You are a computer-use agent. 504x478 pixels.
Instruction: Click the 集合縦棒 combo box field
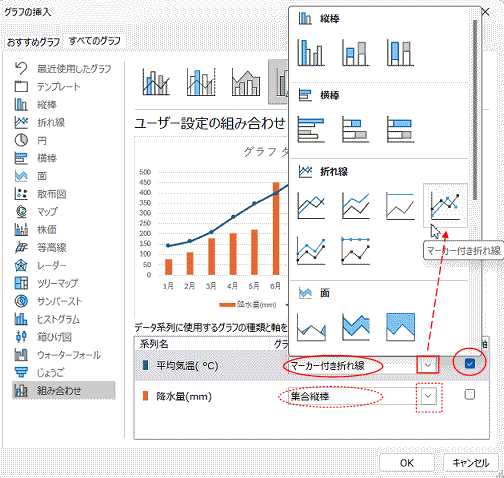[354, 396]
